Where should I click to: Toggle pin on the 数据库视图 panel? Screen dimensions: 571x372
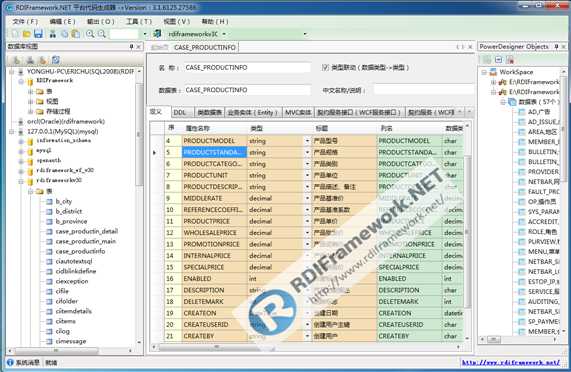coord(131,47)
